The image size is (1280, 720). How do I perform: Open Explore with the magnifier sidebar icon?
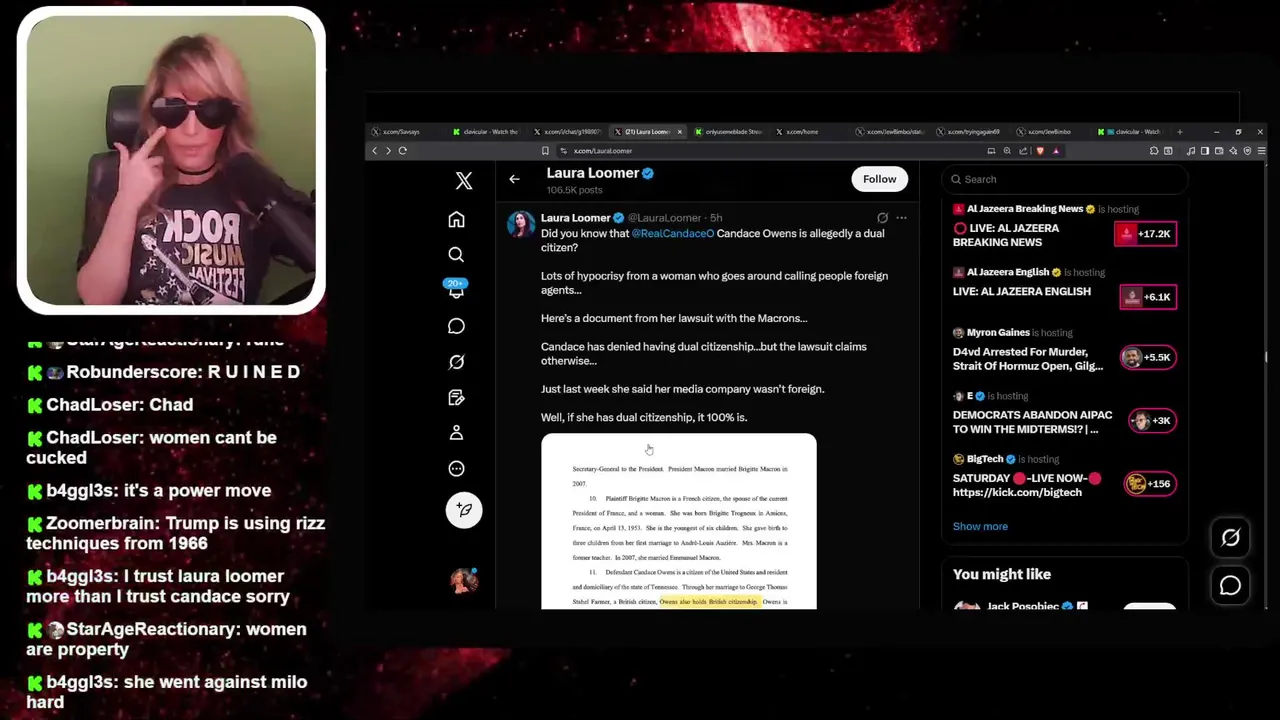tap(456, 255)
